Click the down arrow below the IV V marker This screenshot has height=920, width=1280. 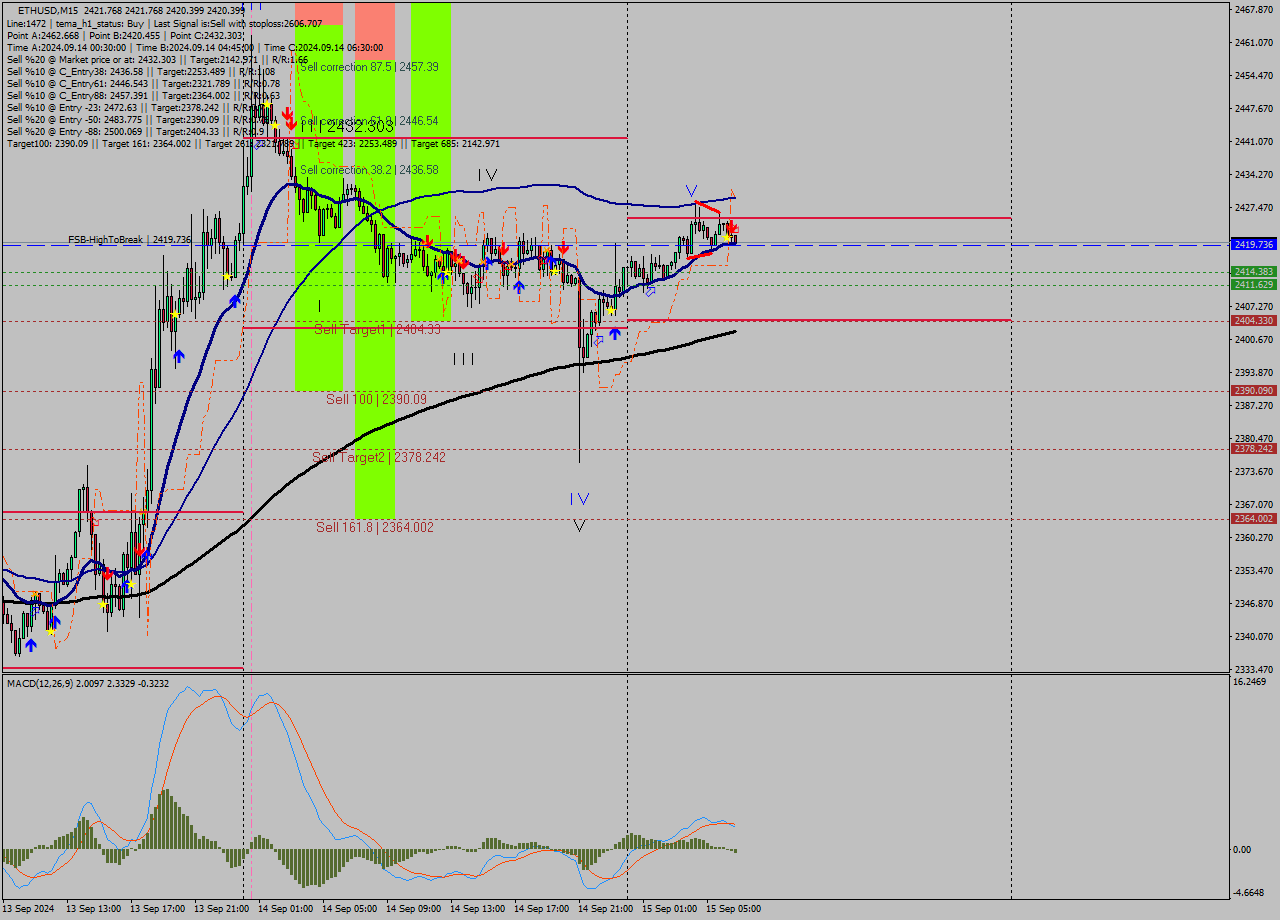tap(579, 524)
